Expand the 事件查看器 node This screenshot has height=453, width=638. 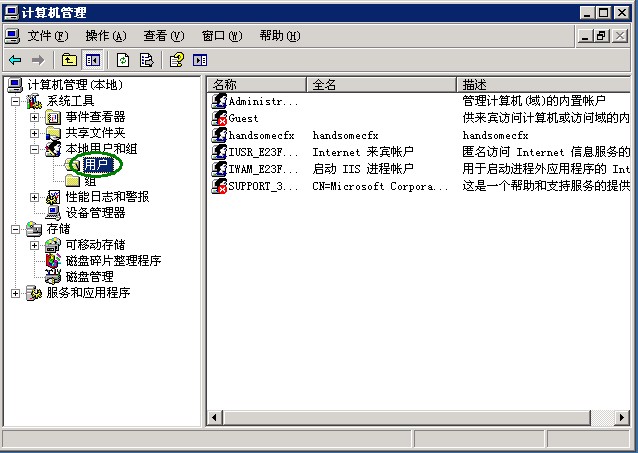(x=34, y=118)
